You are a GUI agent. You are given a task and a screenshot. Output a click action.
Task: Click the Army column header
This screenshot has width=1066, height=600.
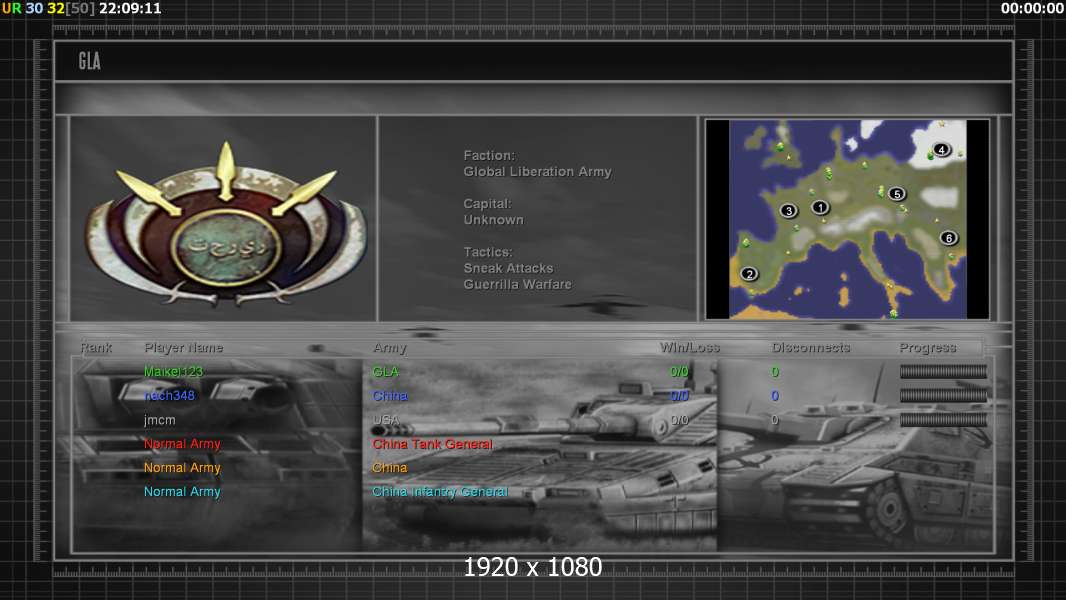click(x=390, y=347)
